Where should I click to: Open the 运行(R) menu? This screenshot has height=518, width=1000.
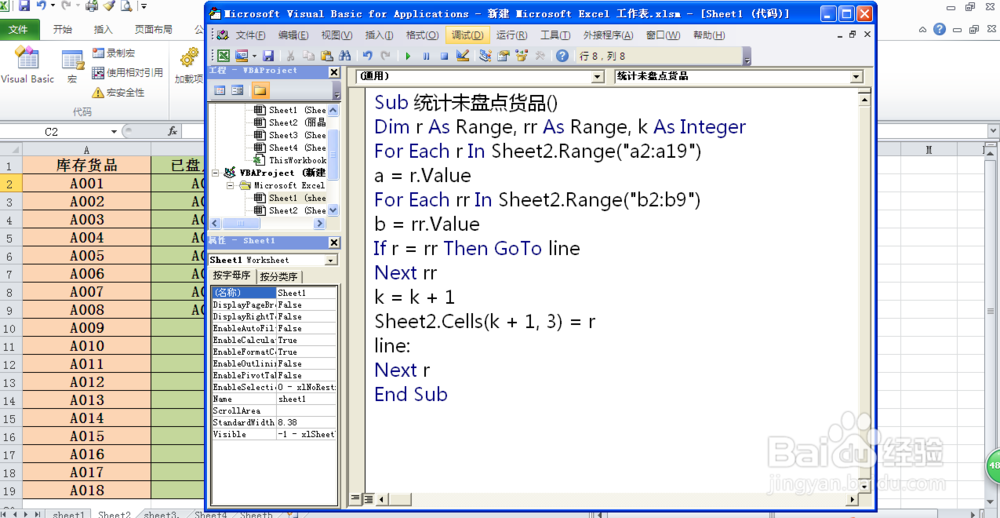[x=511, y=34]
